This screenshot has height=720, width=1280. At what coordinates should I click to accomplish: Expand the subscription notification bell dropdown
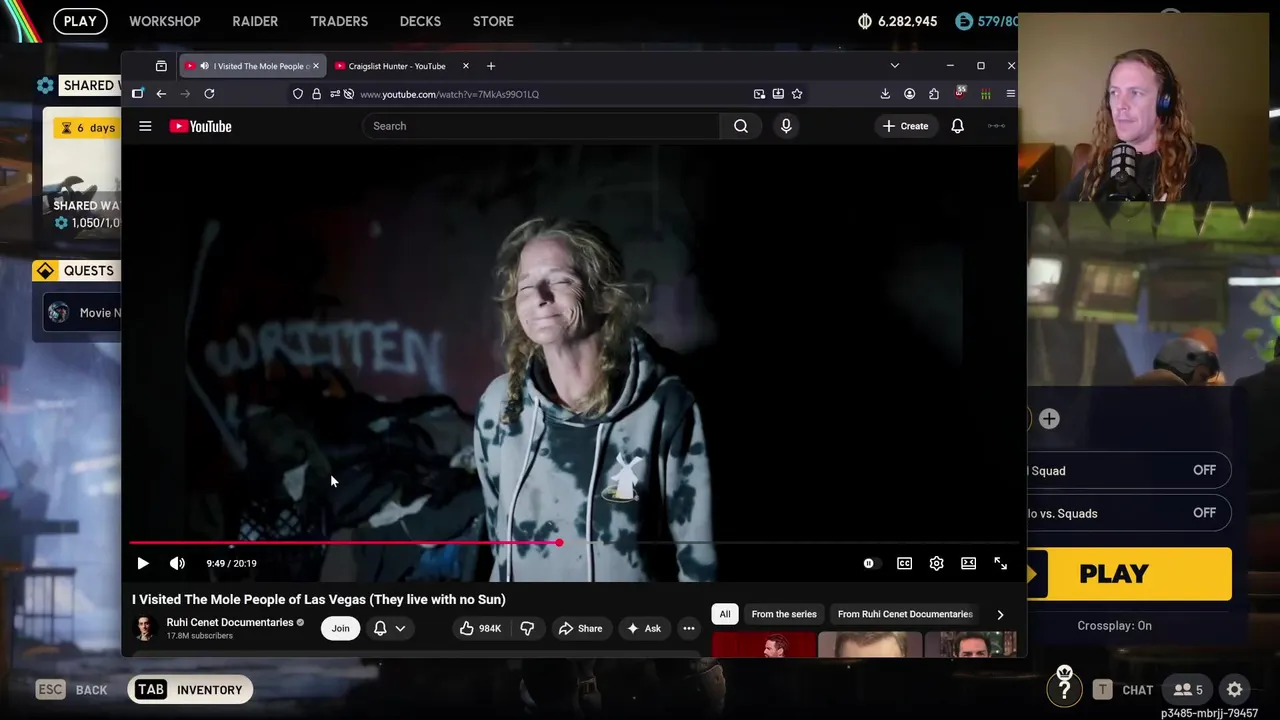[388, 628]
